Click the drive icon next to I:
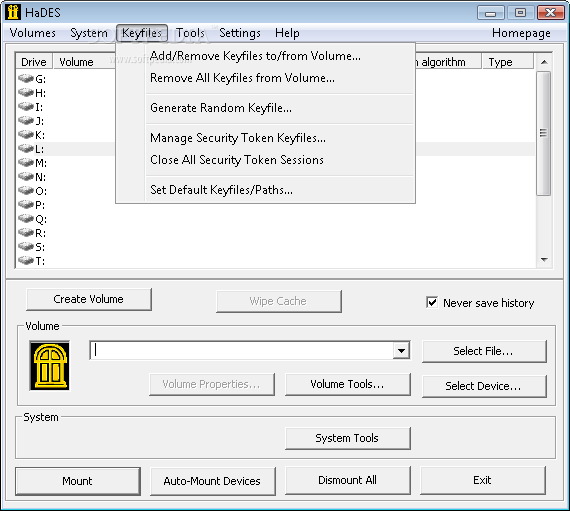This screenshot has height=511, width=570. click(x=26, y=106)
